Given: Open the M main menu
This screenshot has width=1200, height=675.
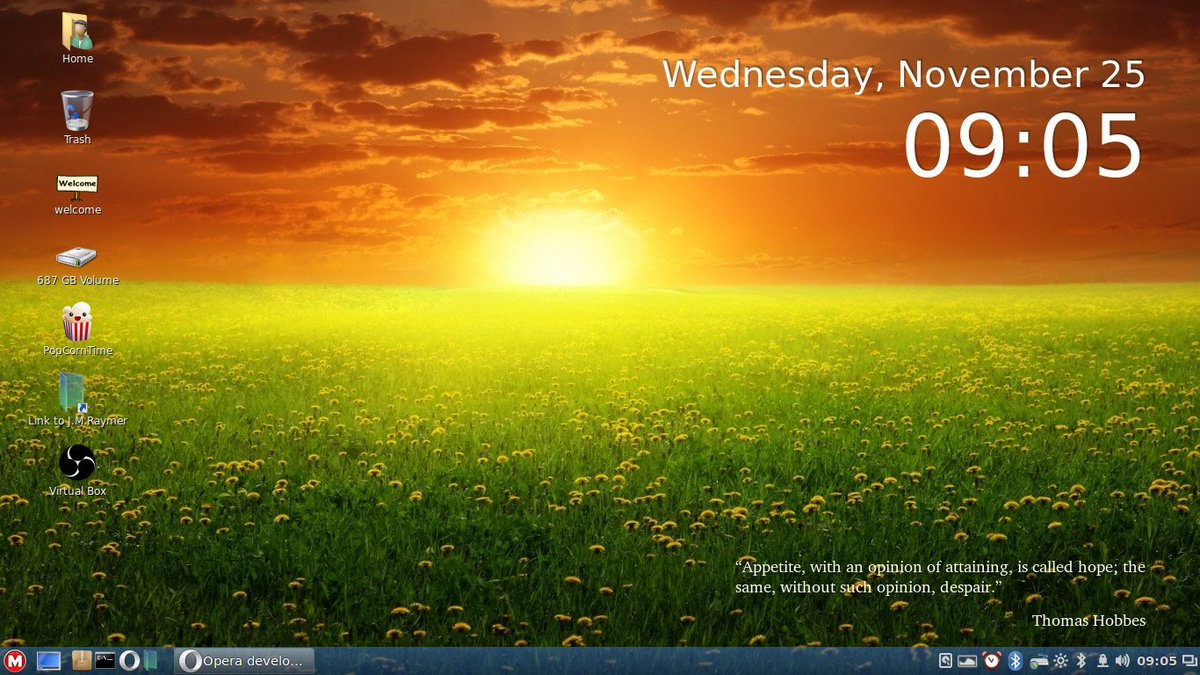Looking at the screenshot, I should (14, 660).
